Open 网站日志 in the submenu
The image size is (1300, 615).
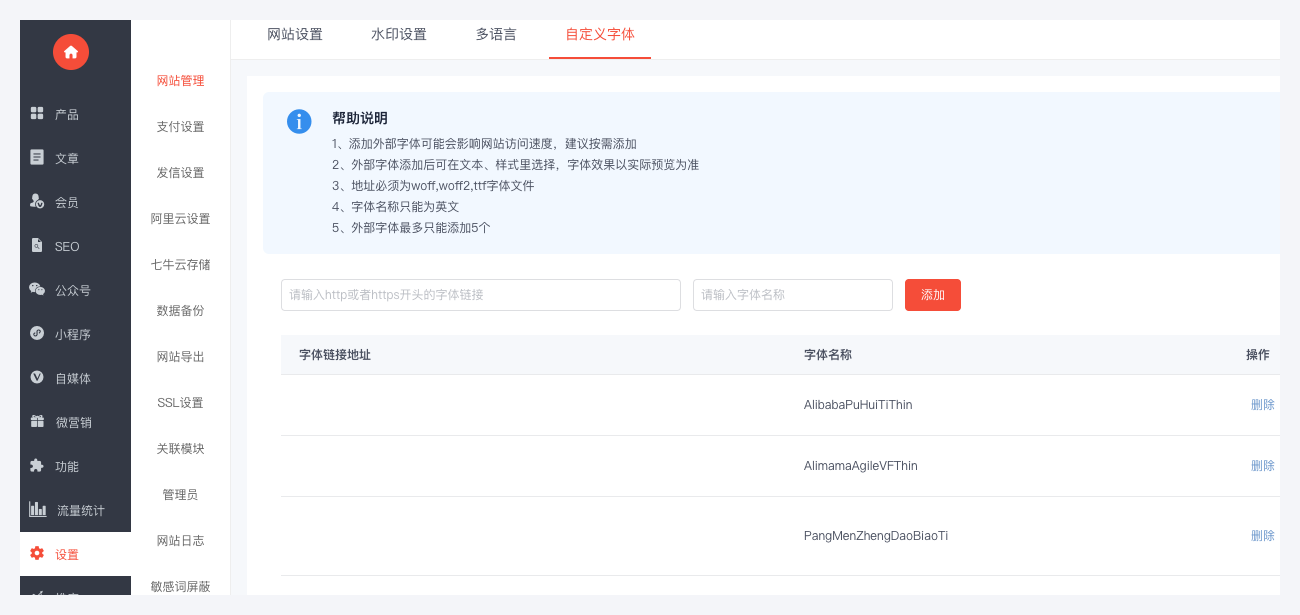(181, 541)
